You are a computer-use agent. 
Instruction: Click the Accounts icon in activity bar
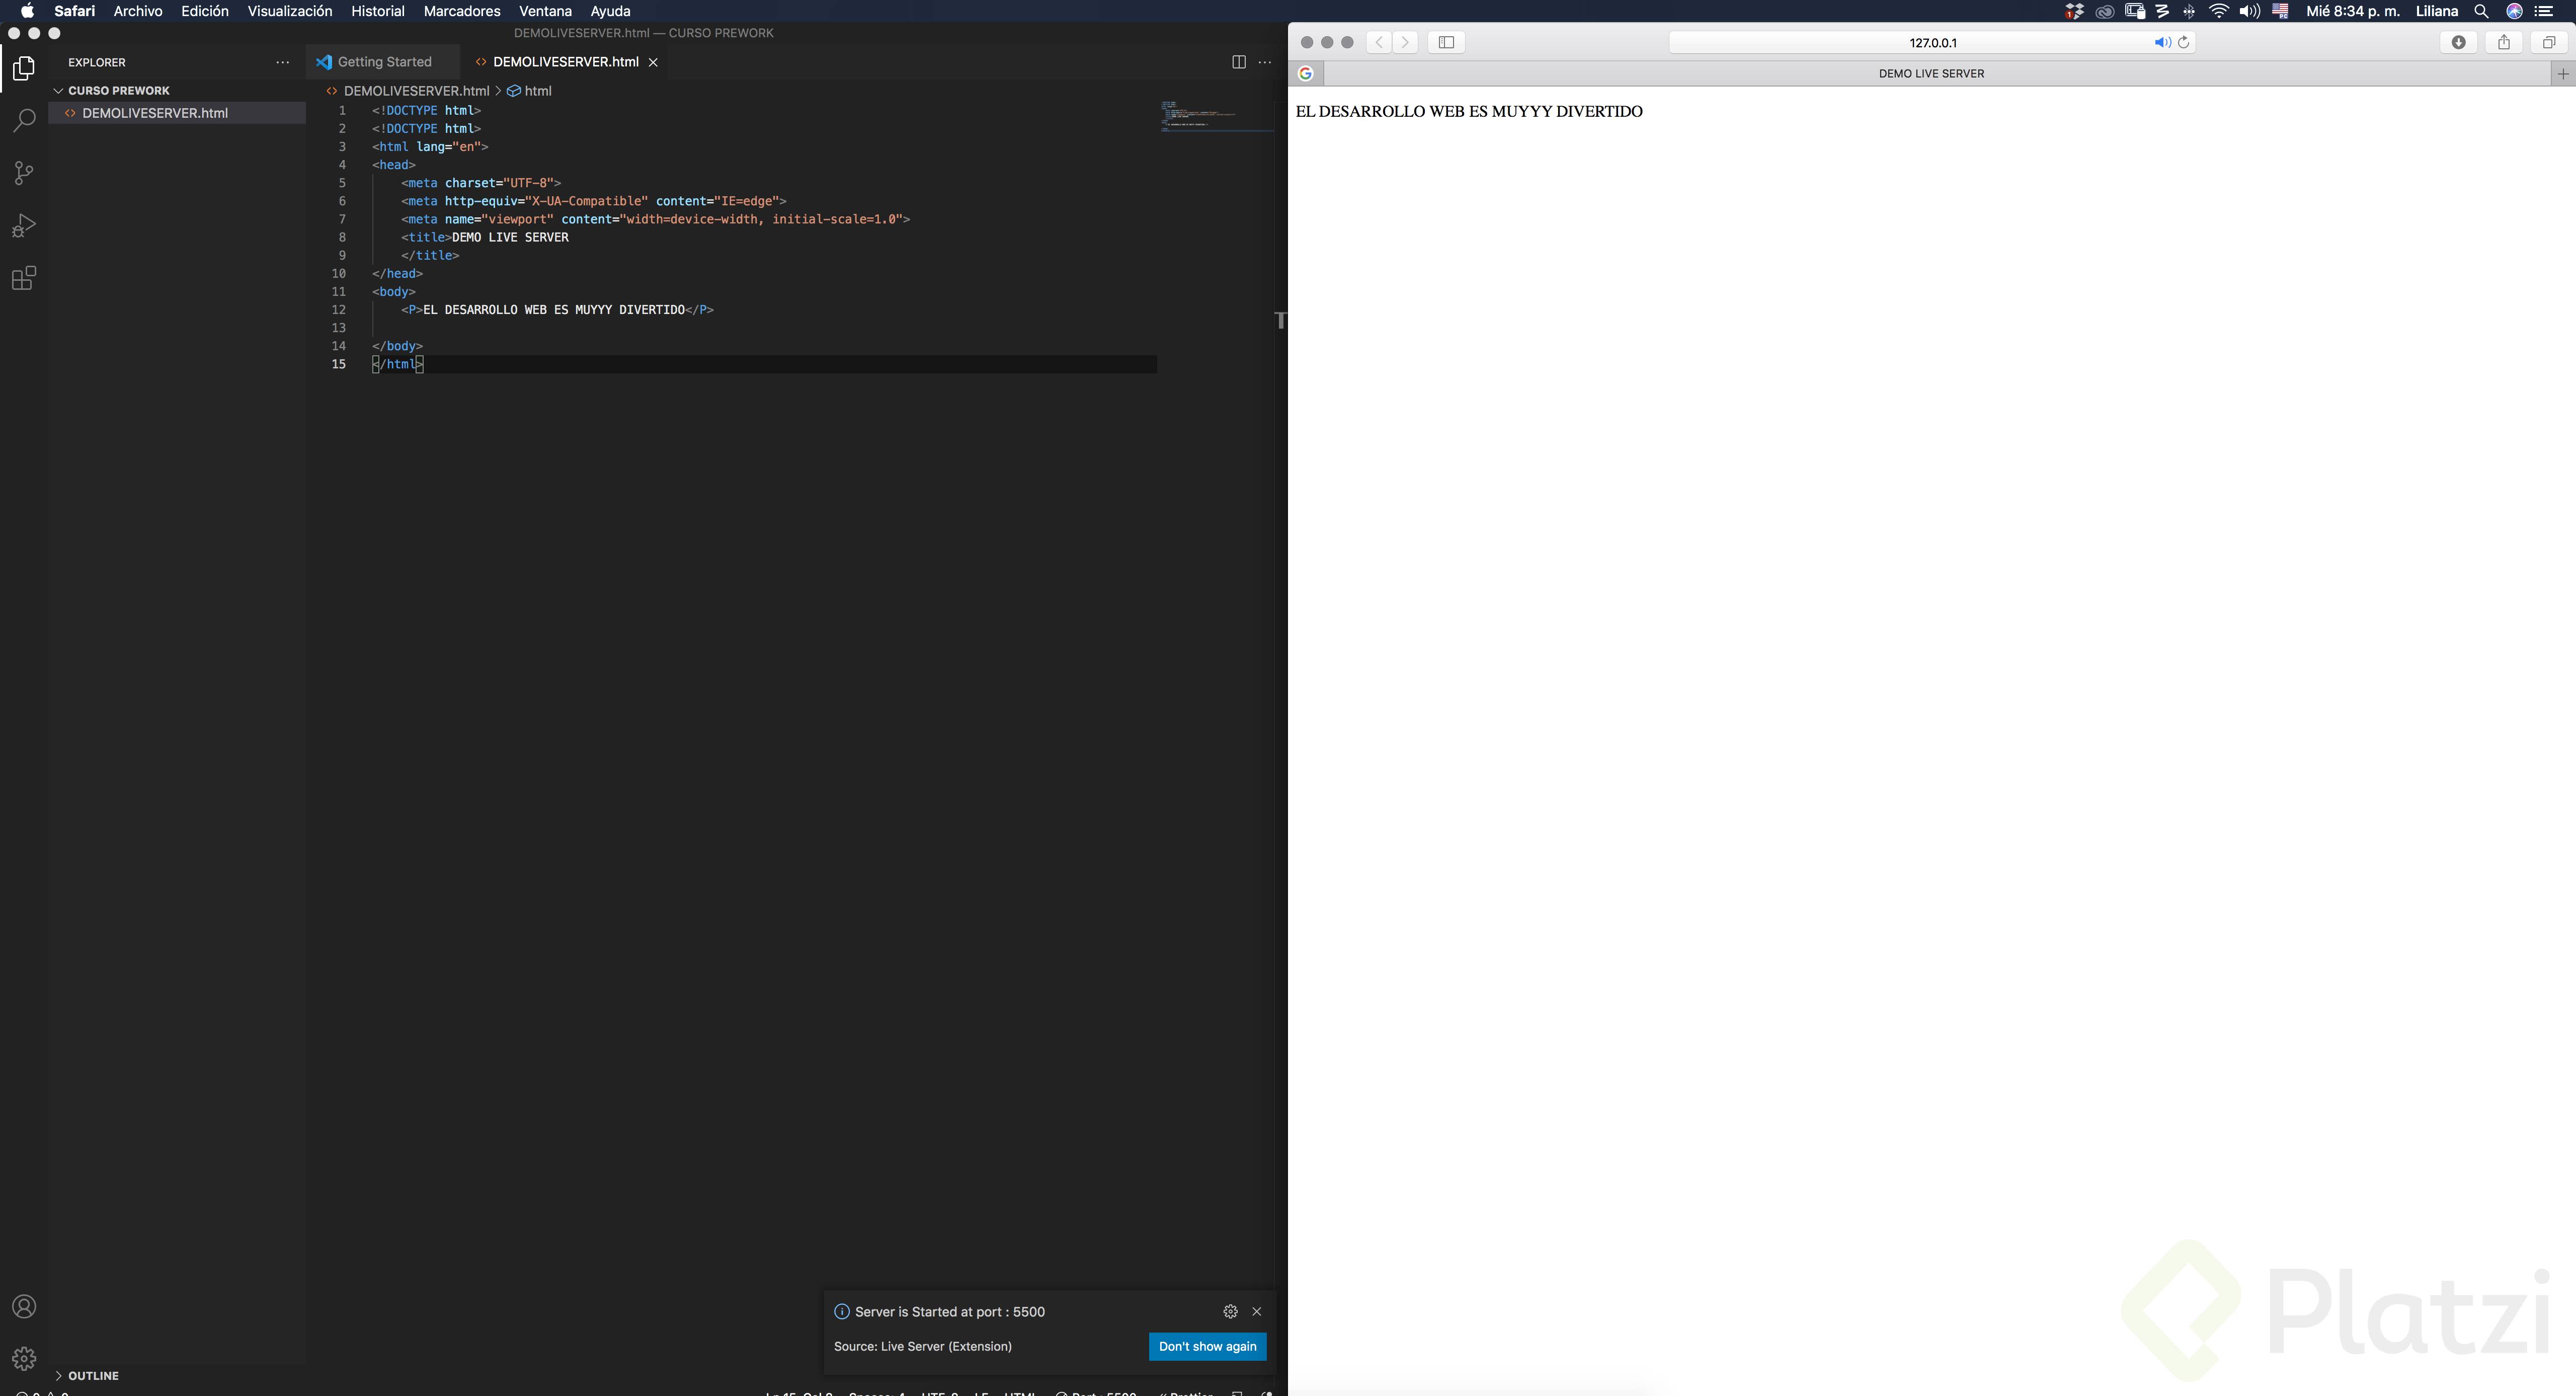pos(24,1307)
